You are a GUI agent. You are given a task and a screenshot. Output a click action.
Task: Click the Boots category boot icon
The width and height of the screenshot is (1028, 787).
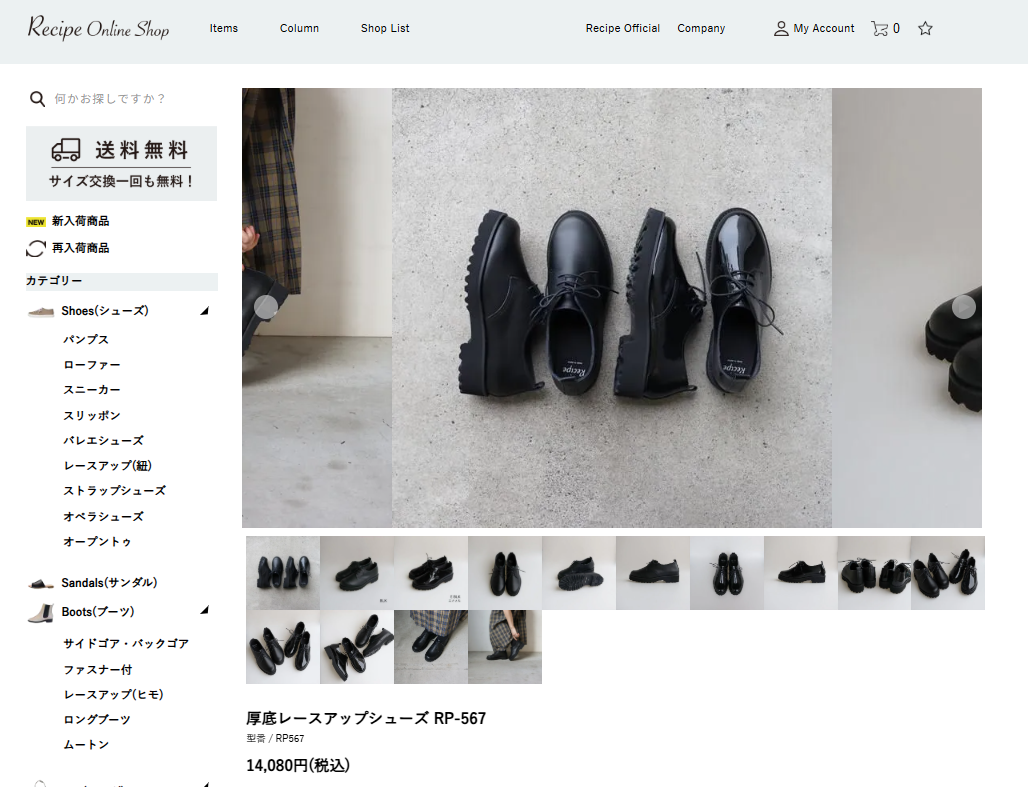tap(41, 613)
